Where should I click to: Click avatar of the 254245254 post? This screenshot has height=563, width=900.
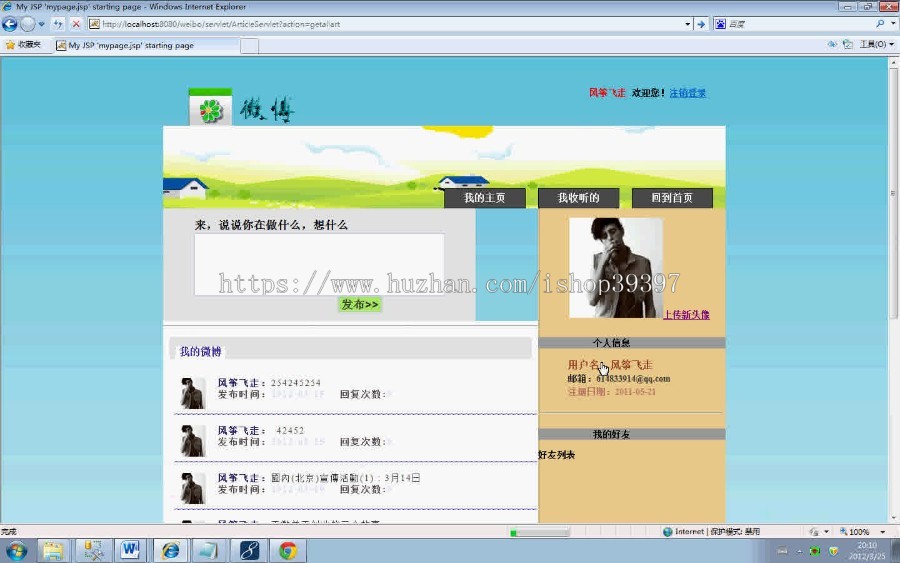193,393
